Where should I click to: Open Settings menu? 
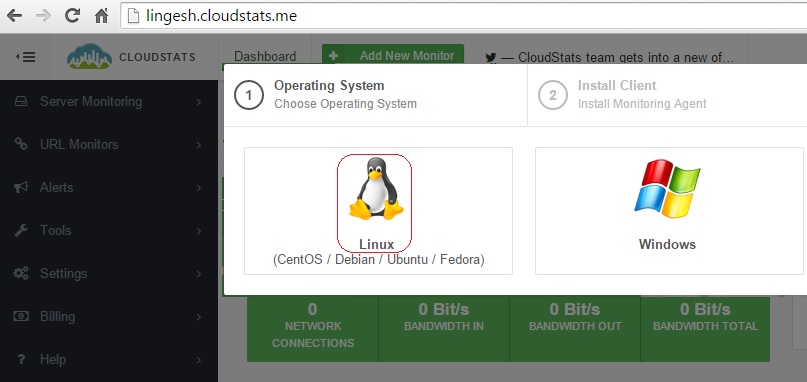point(109,273)
